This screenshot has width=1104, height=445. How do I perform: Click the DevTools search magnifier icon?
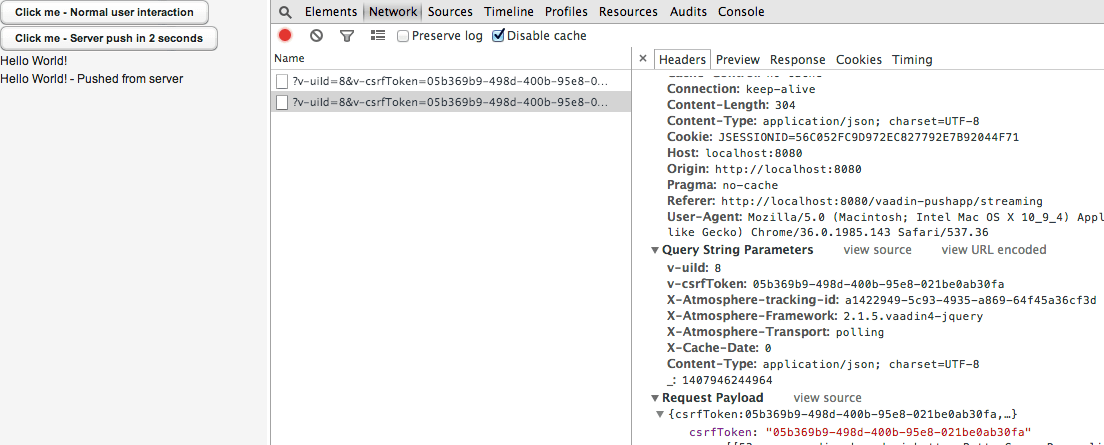pos(285,12)
